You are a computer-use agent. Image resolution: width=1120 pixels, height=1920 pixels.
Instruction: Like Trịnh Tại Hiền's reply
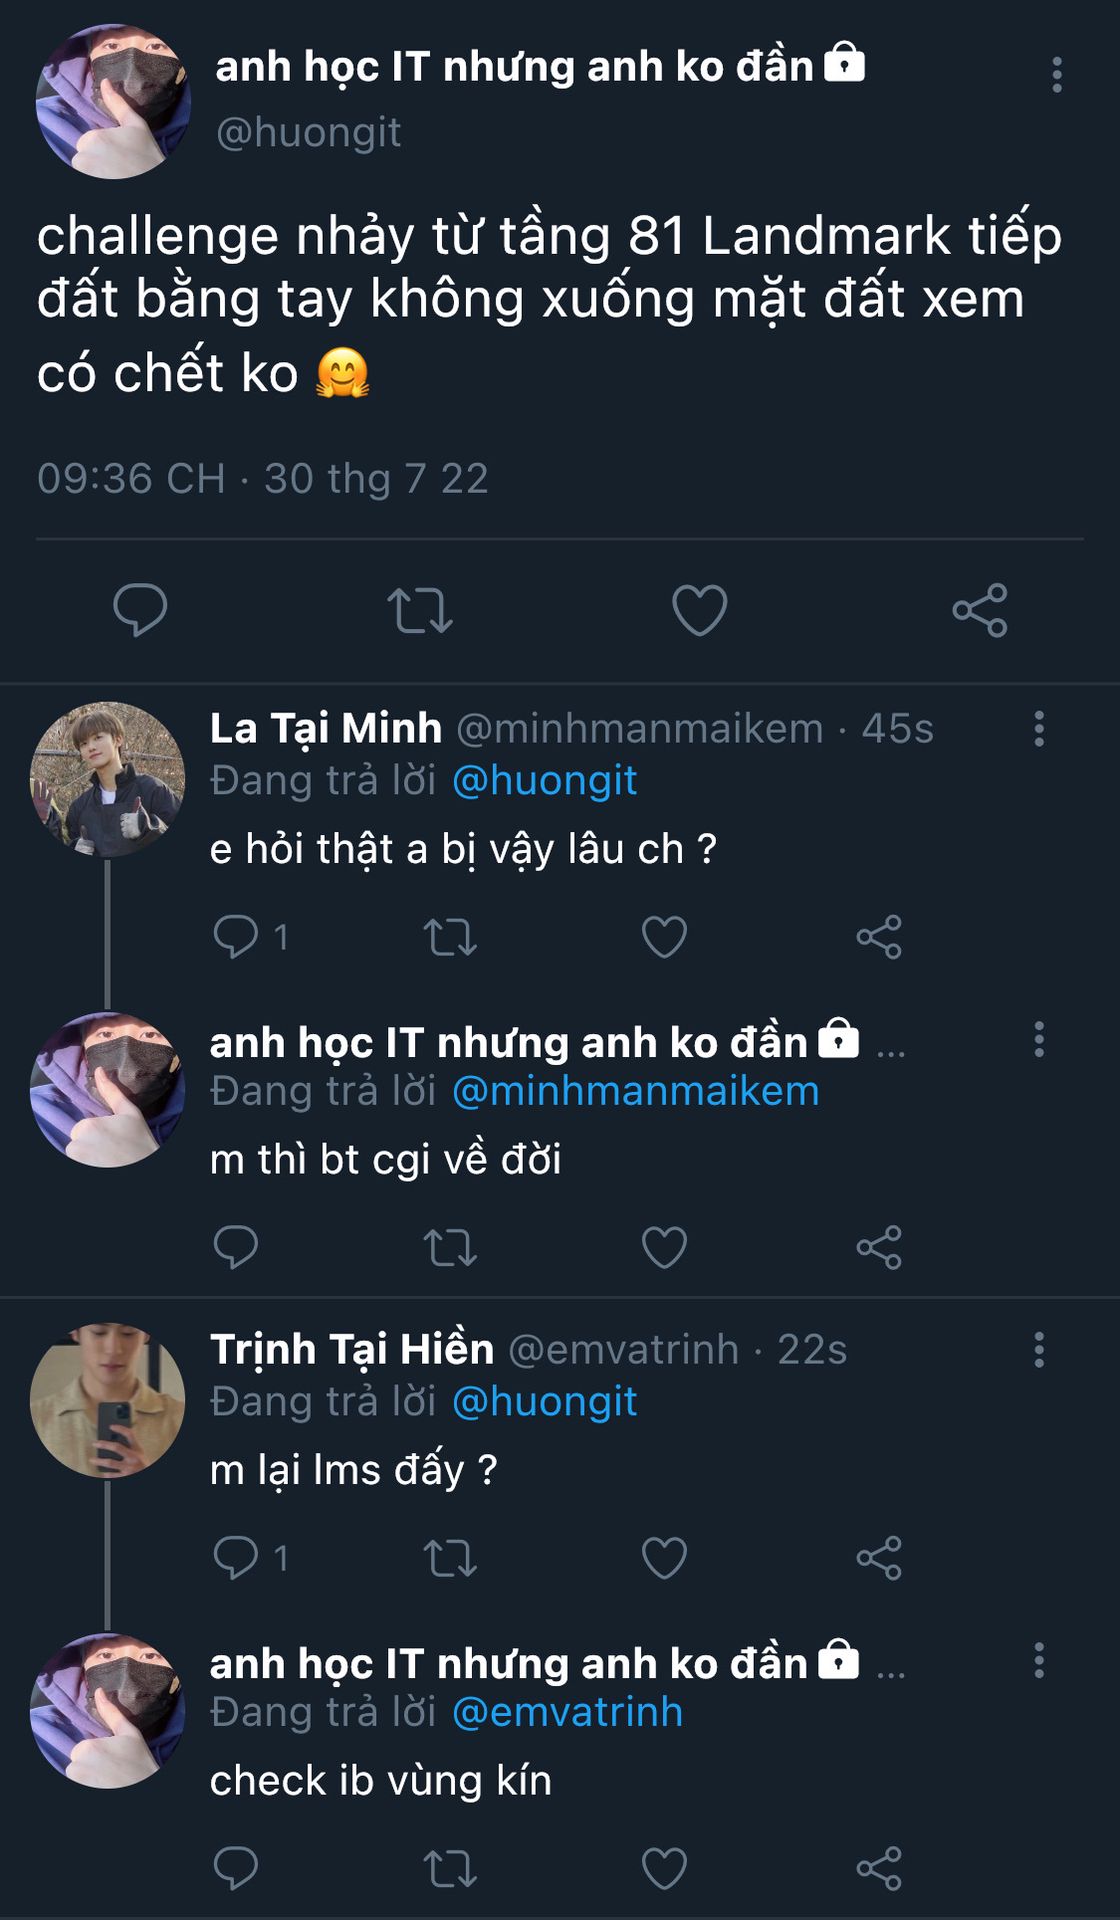(x=664, y=1558)
